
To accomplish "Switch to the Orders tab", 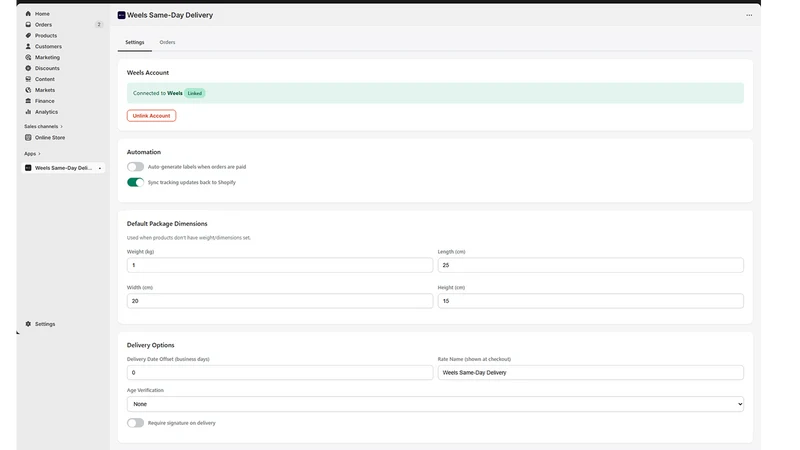I will pos(167,42).
